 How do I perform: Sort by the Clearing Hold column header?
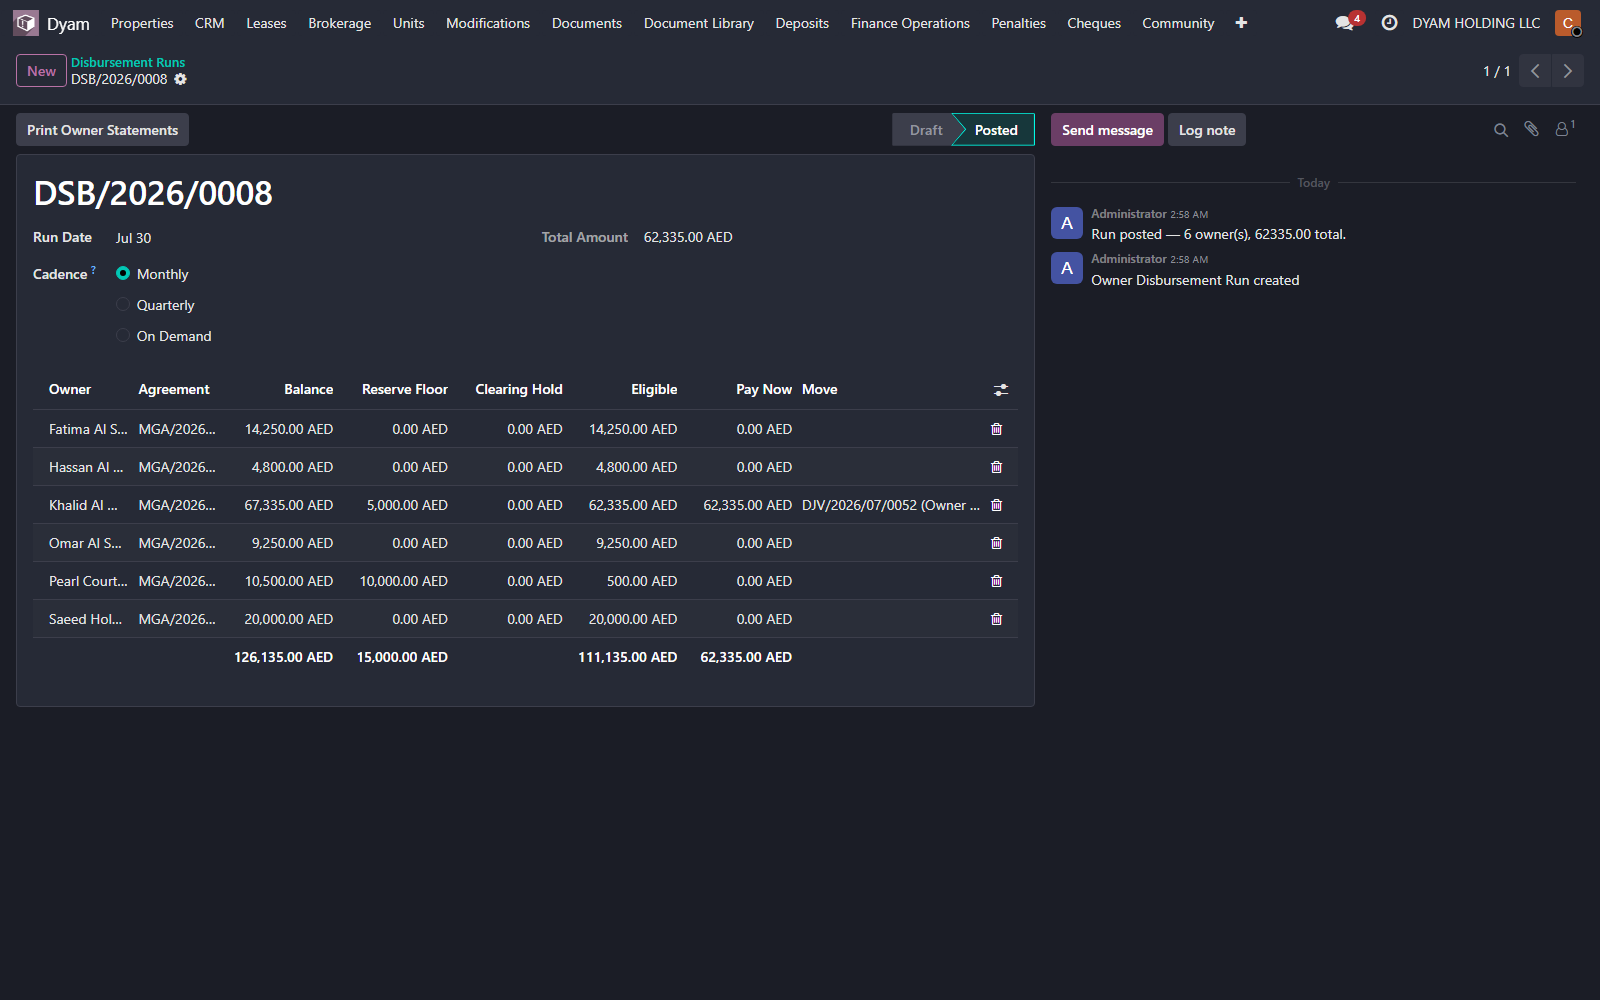pos(518,389)
